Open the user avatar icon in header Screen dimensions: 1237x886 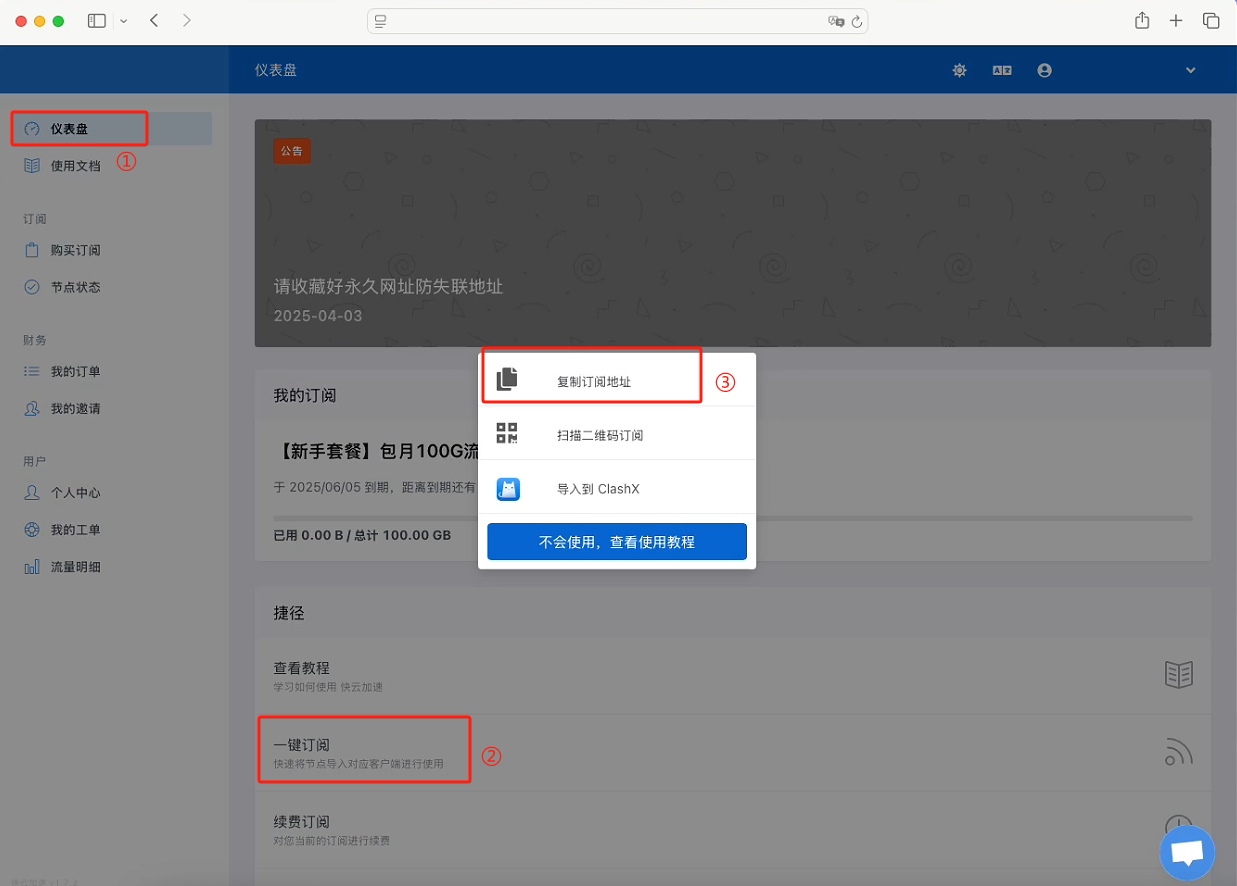pos(1045,70)
